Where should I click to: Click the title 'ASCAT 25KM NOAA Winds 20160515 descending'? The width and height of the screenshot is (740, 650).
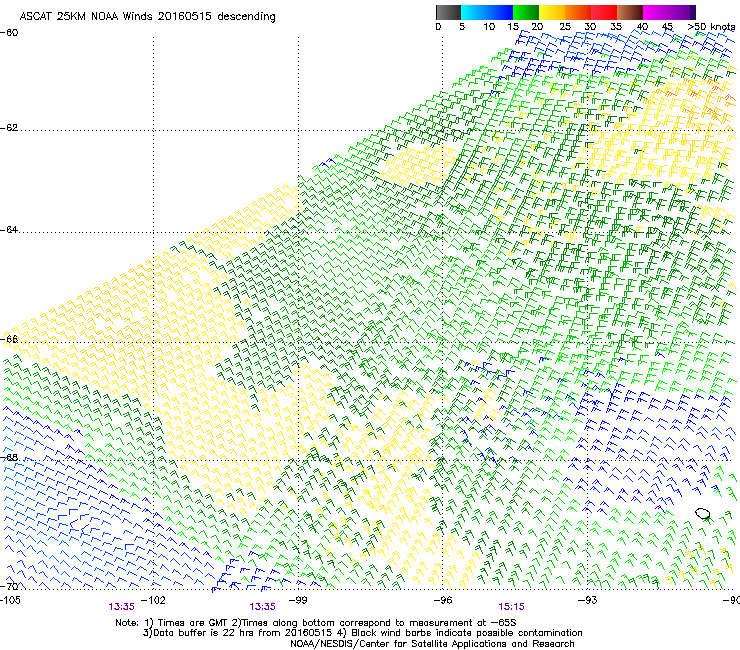coord(148,16)
